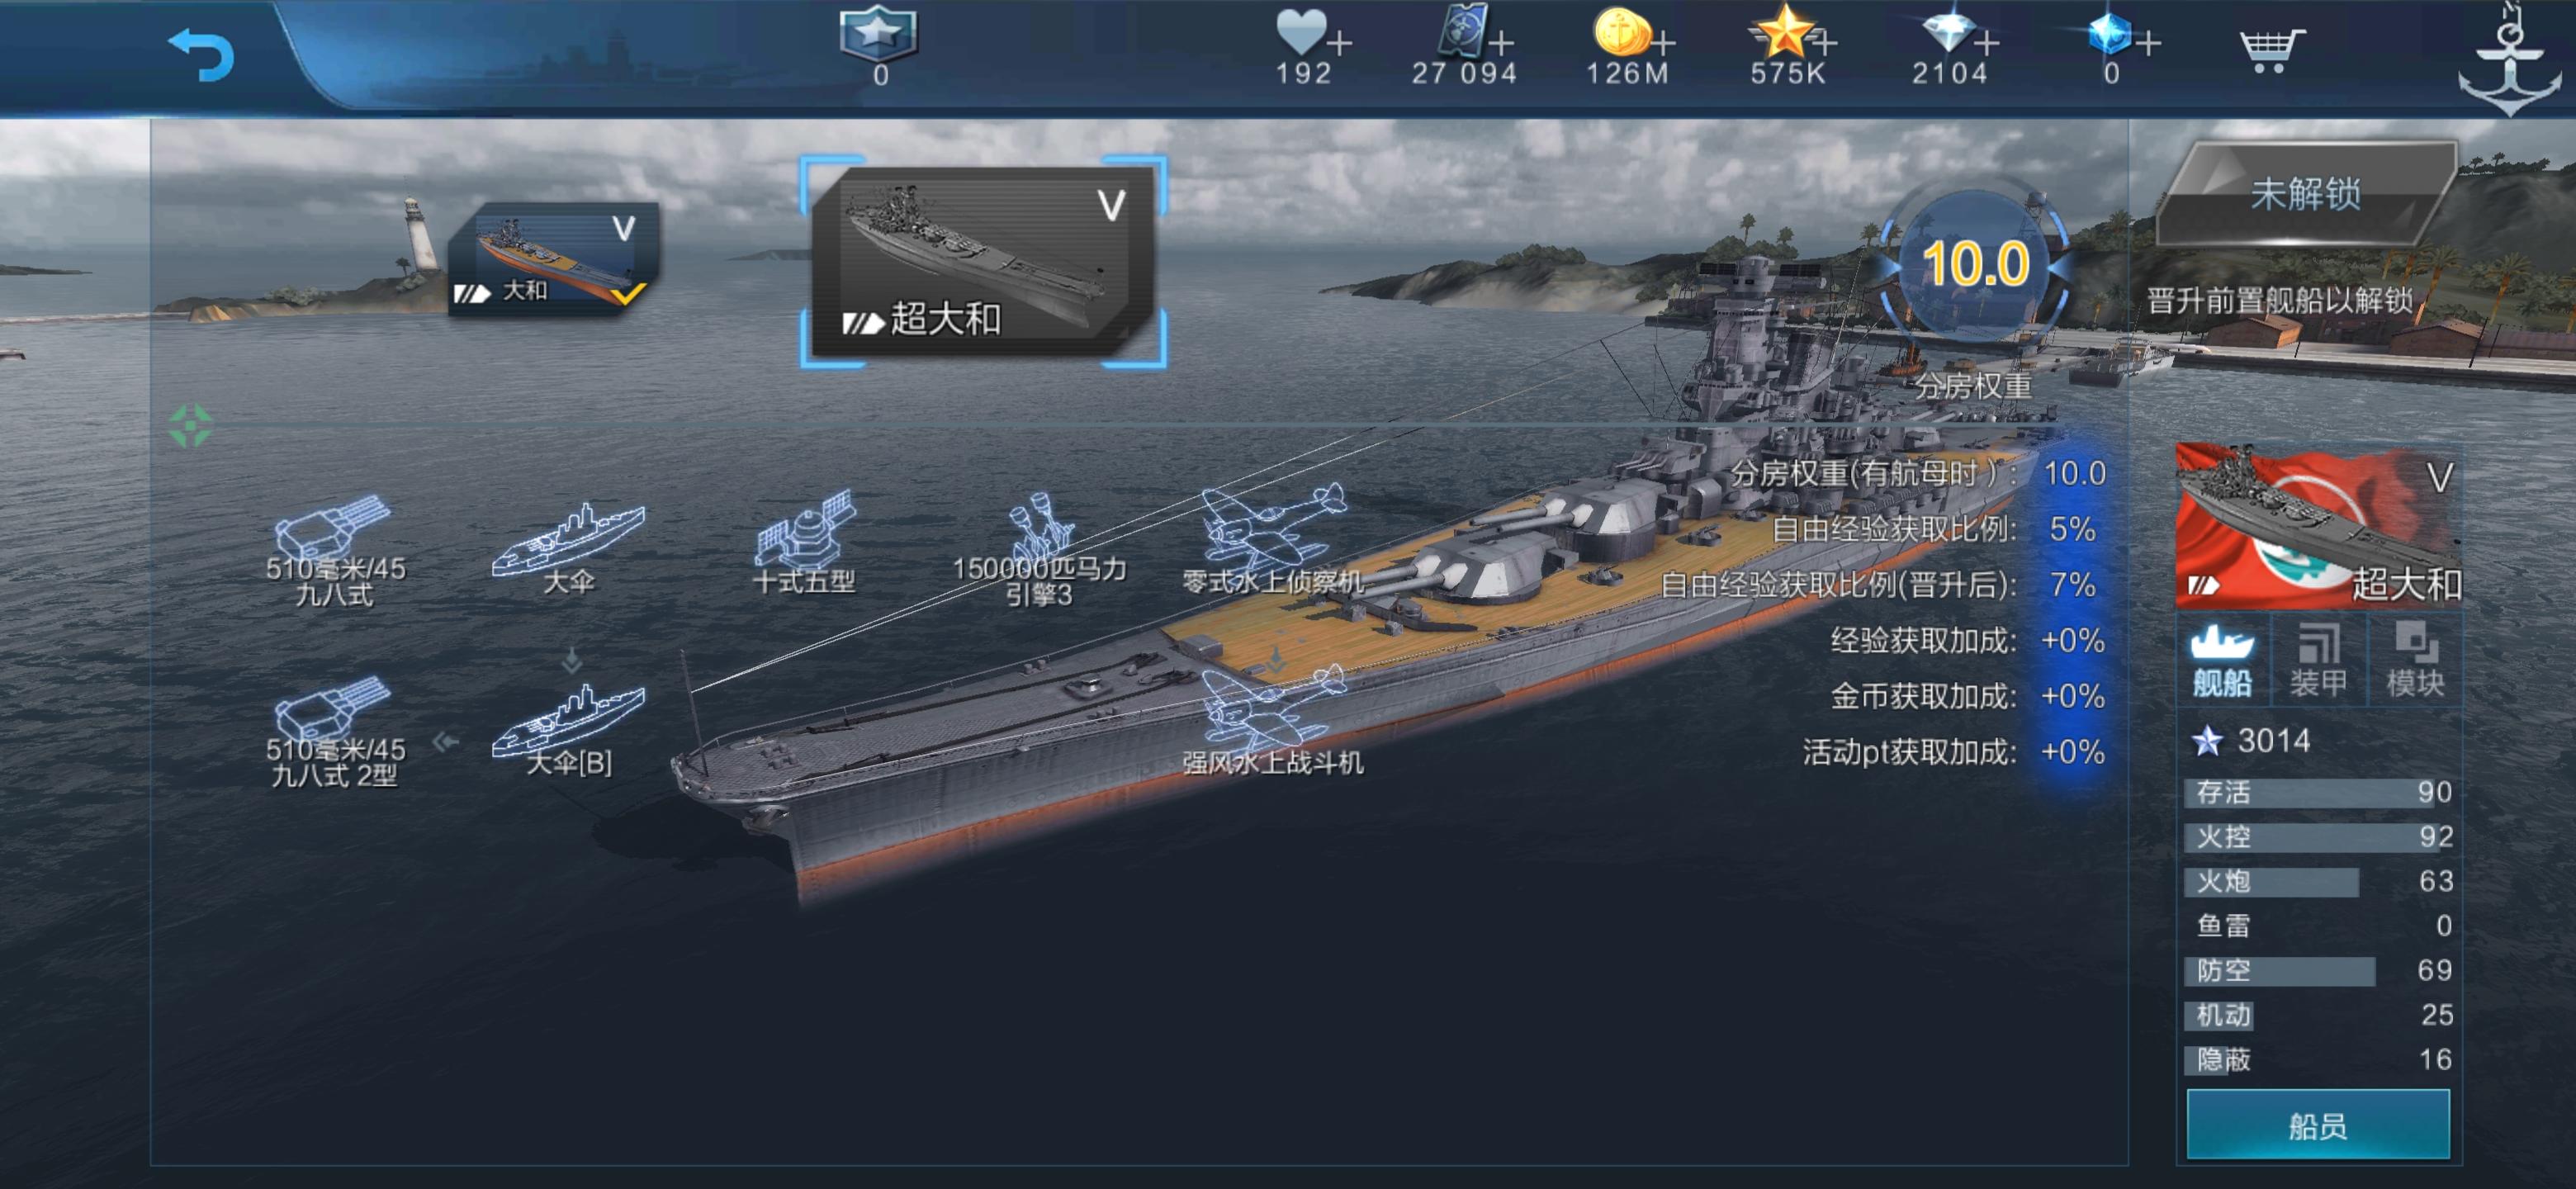The height and width of the screenshot is (1189, 2576).
Task: Select the 超大和 ship card
Action: (982, 262)
